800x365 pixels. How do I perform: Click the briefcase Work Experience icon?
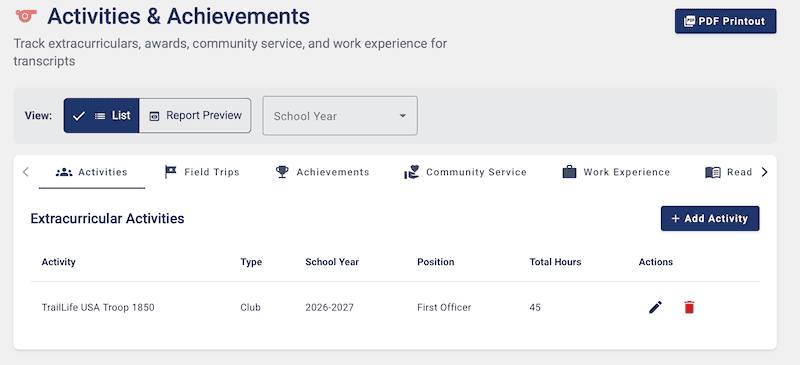click(569, 172)
